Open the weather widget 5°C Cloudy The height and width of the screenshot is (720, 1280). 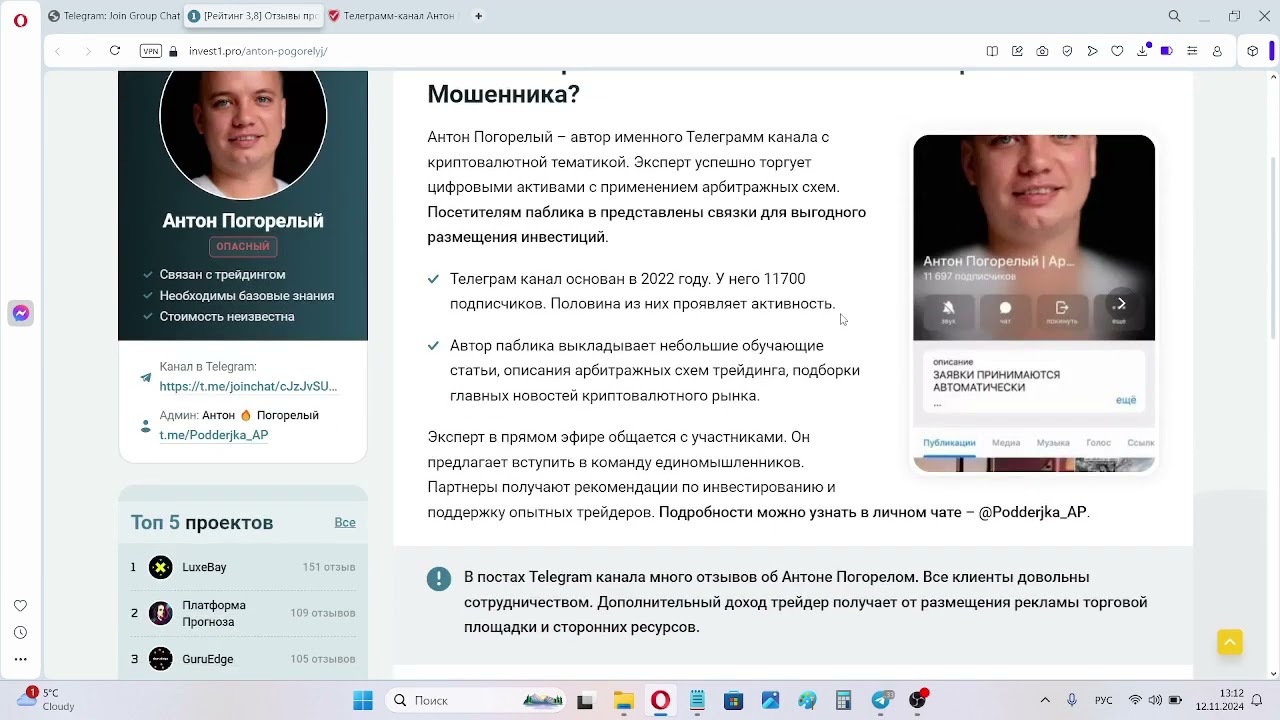point(45,699)
